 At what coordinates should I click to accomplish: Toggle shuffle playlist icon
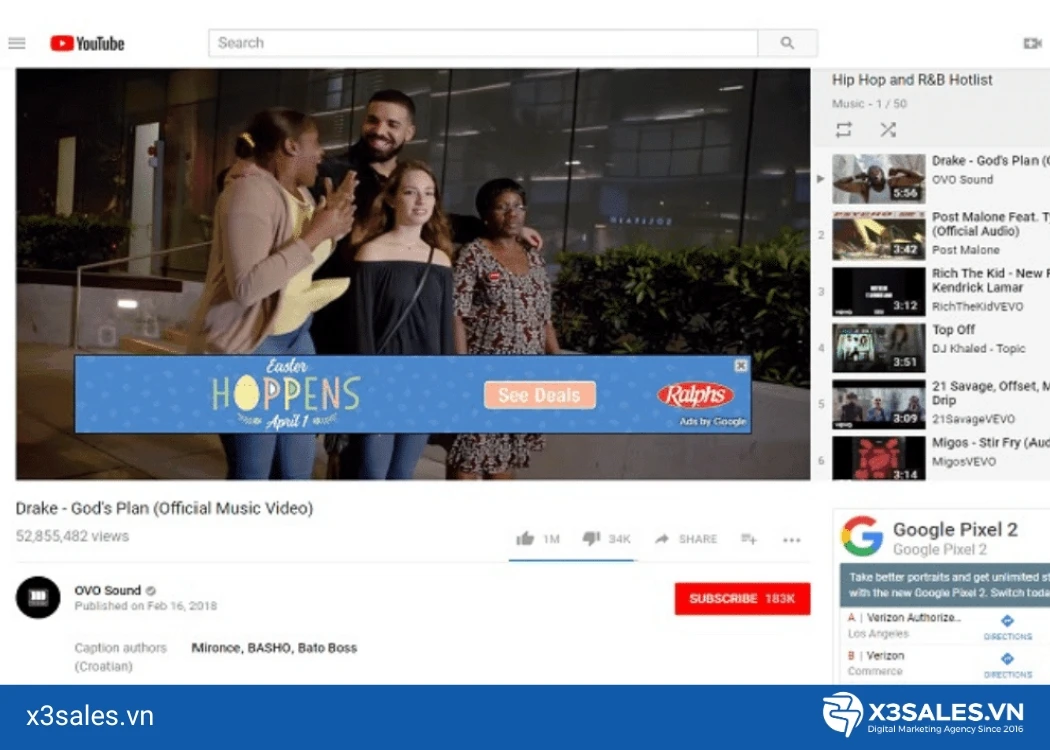(888, 130)
